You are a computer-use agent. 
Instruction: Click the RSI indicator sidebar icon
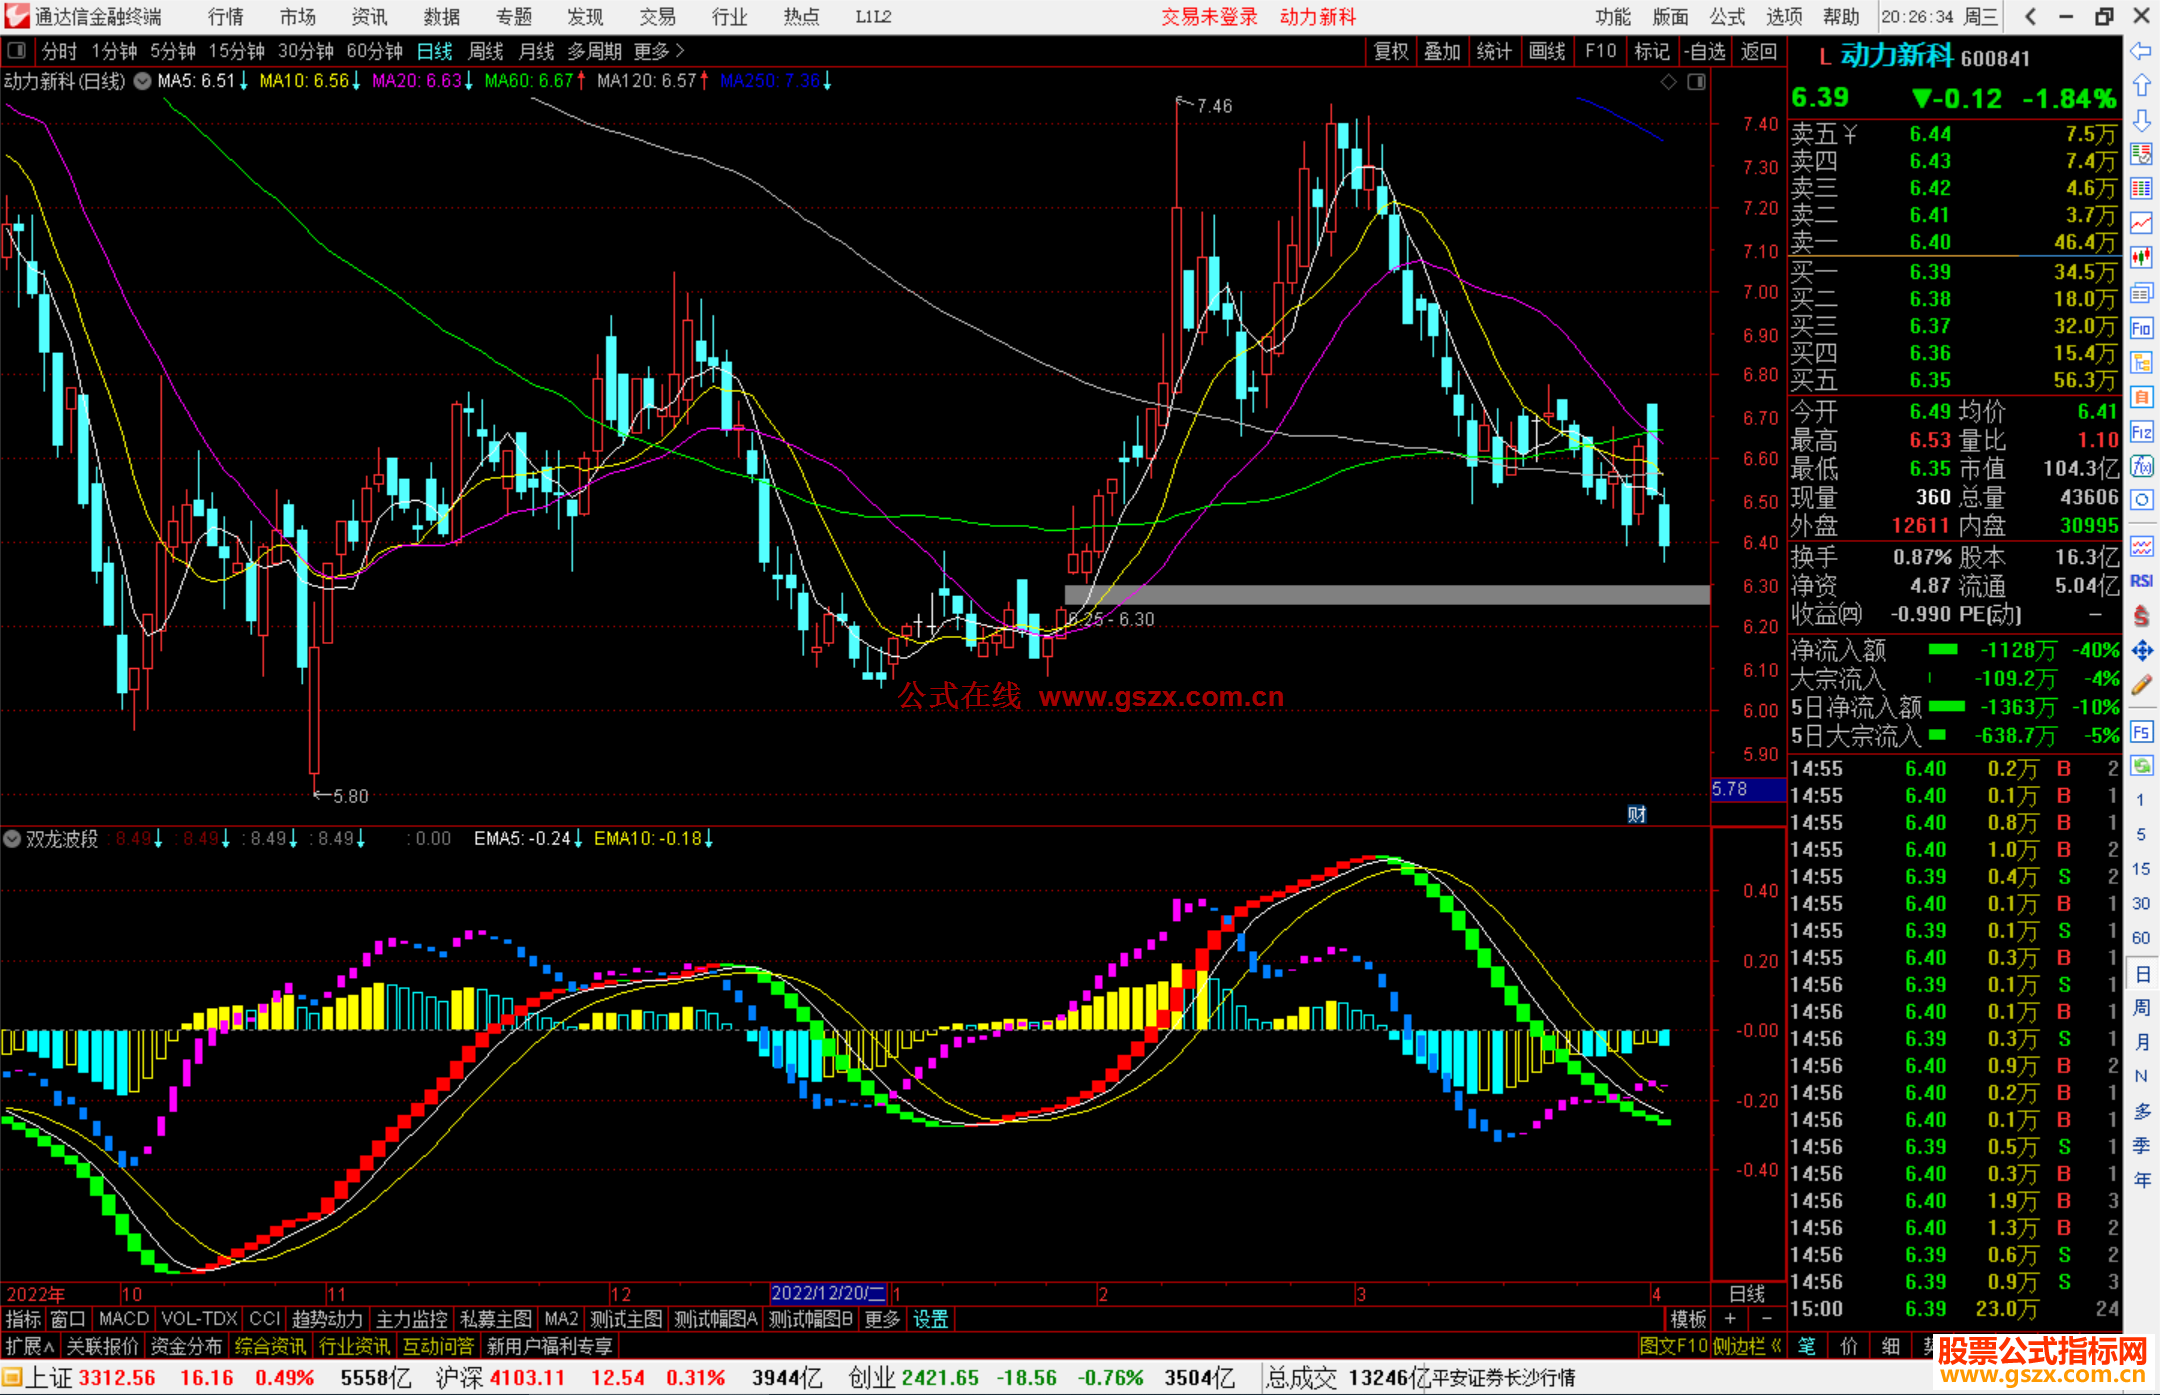coord(2141,581)
